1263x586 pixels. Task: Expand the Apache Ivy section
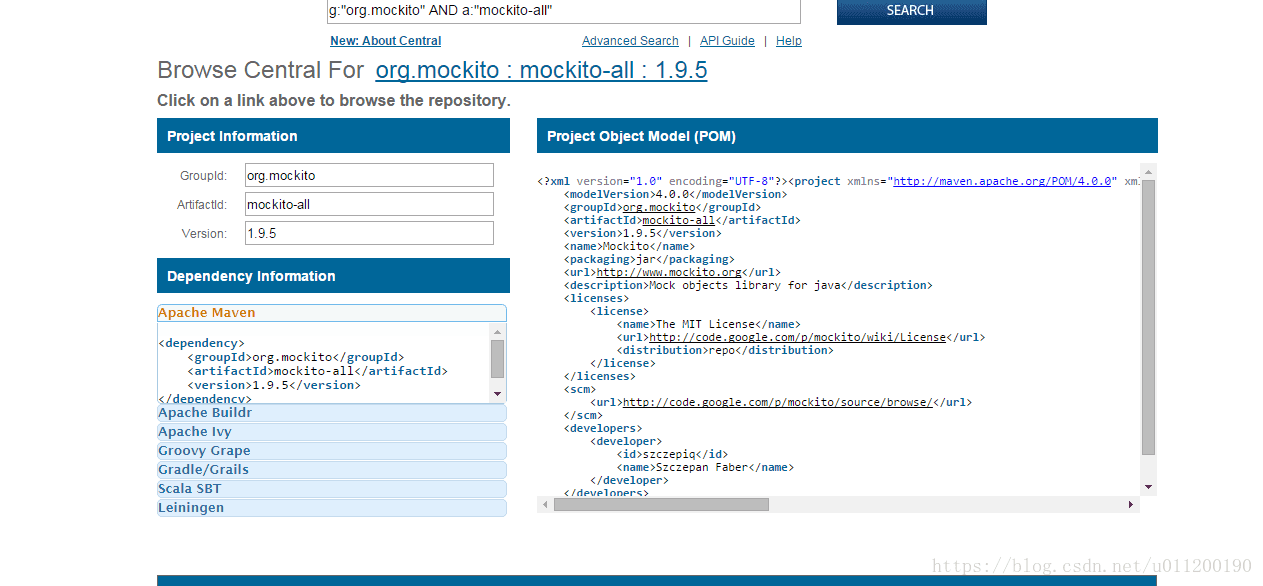(x=332, y=432)
